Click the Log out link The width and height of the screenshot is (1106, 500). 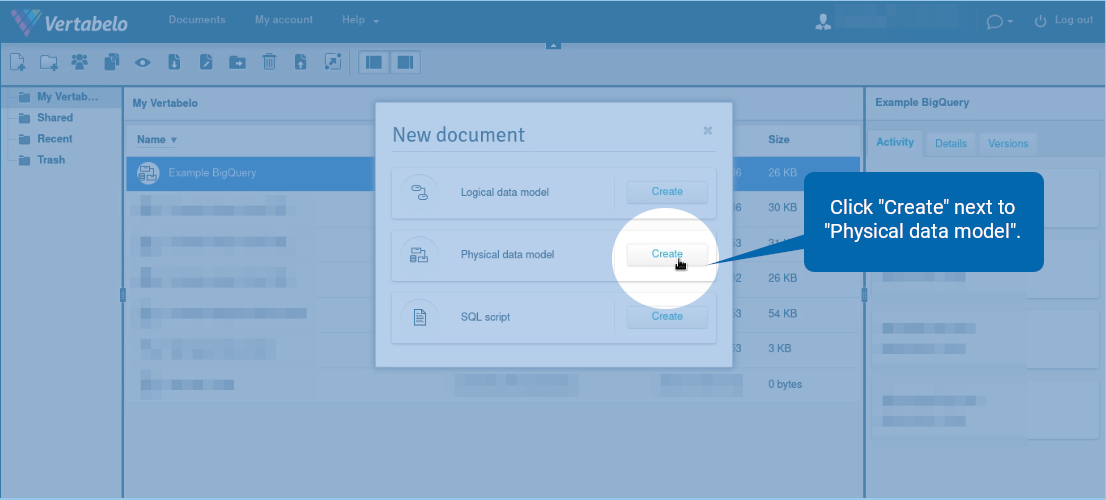tap(1064, 20)
